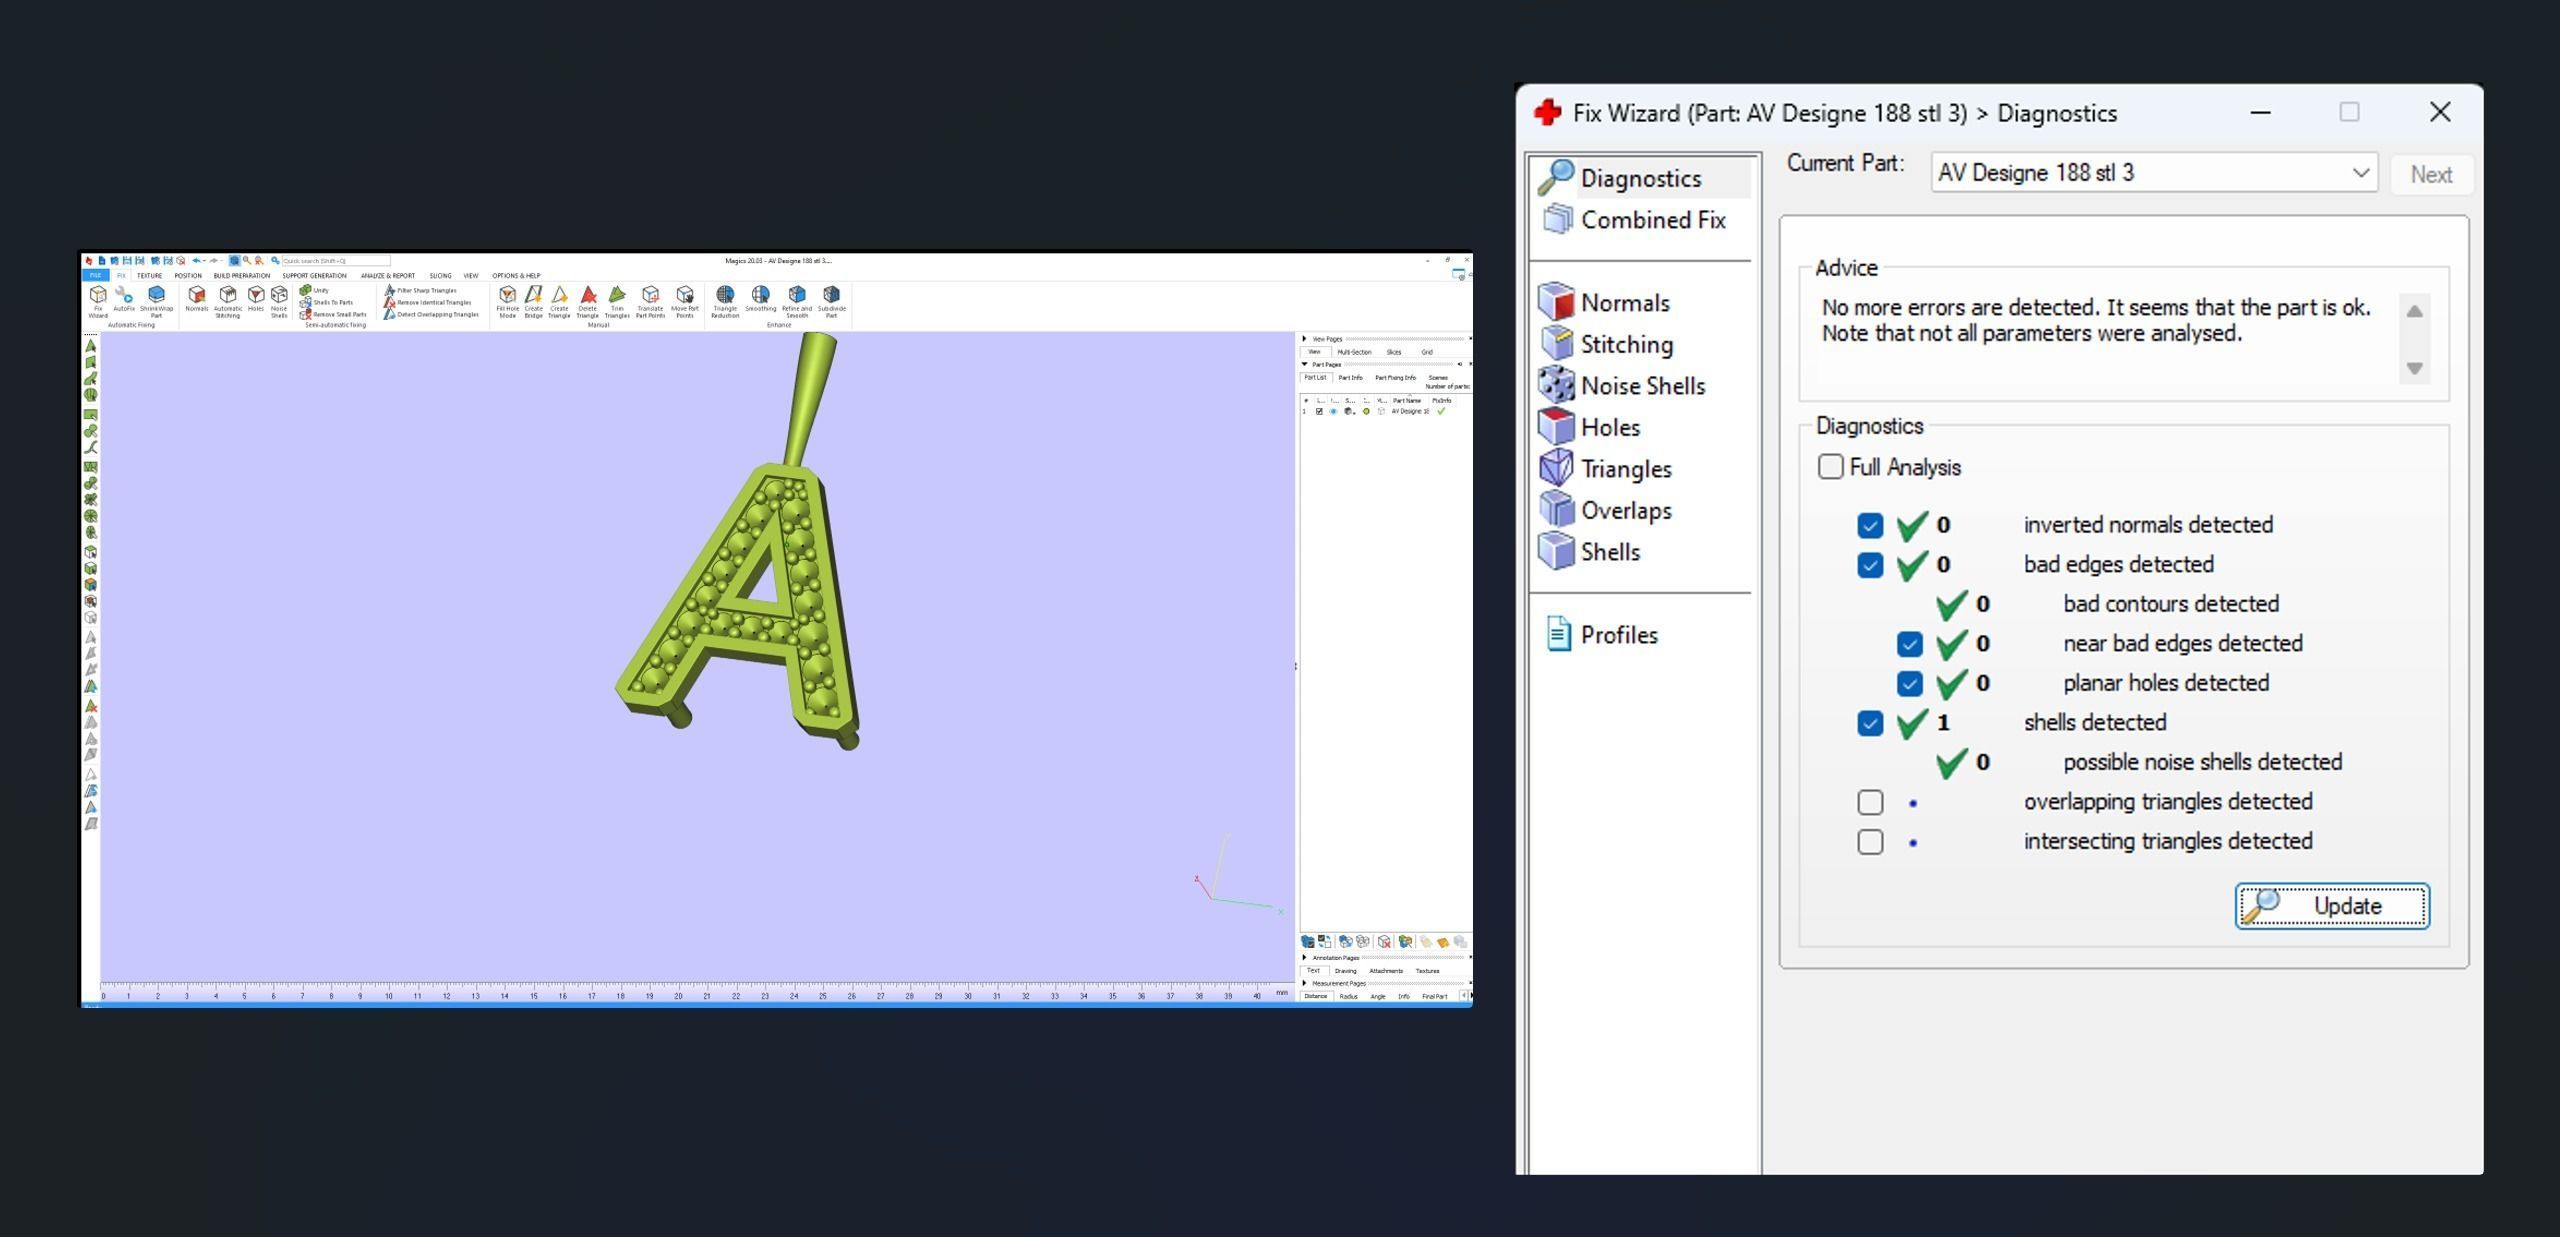
Task: Switch to Support Generation ribbon tab
Action: tap(314, 276)
